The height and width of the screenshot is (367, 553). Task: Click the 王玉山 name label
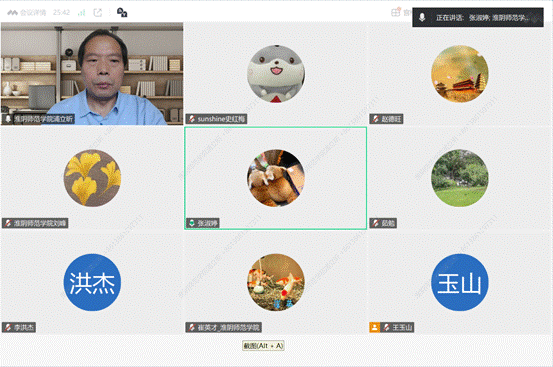pyautogui.click(x=402, y=328)
